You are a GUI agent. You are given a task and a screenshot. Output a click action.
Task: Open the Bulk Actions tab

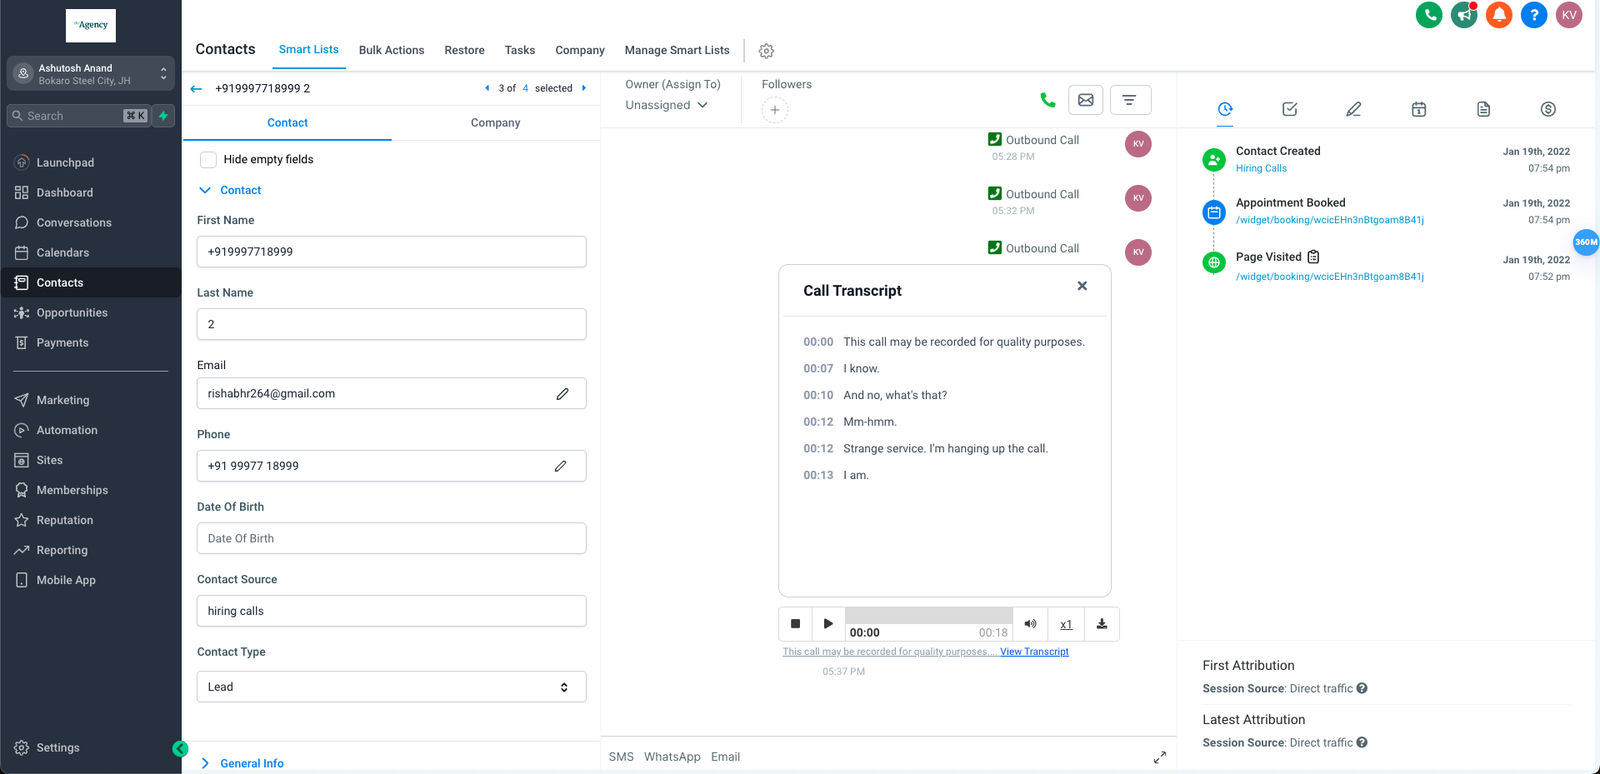coord(391,50)
